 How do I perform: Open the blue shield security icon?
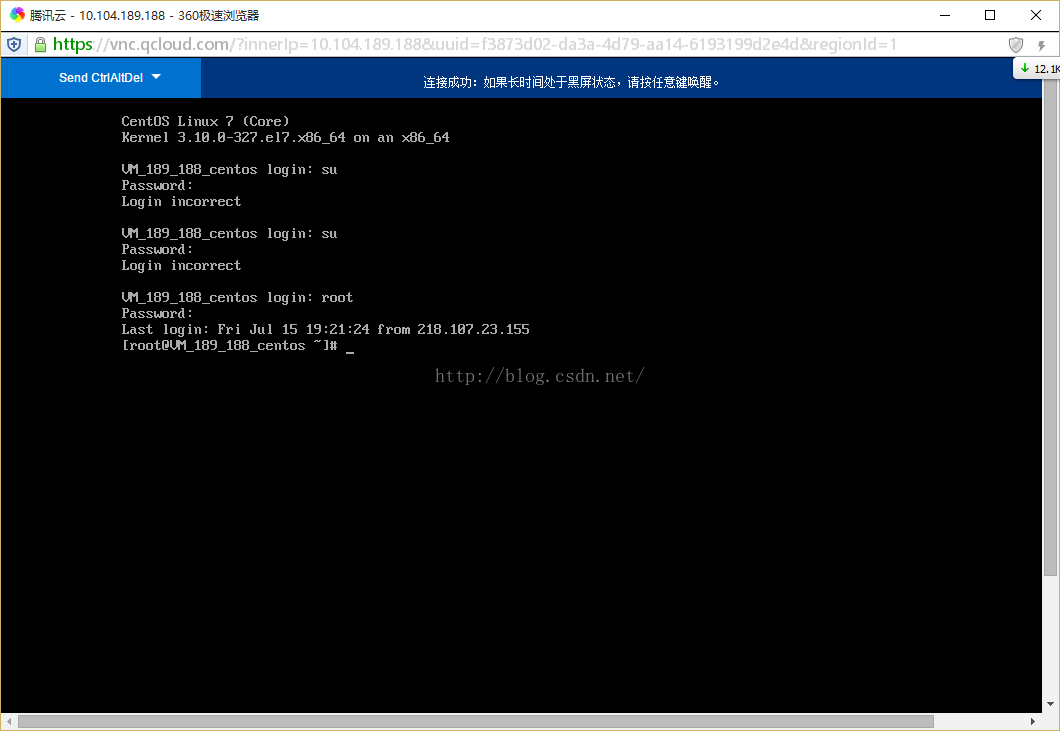[14, 45]
